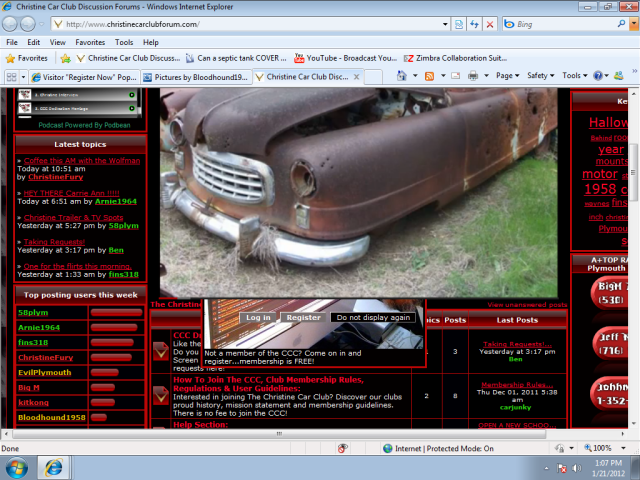Screen dimensions: 640x480
Task: Click the posting bar next to Arnie1964
Action: (114, 328)
